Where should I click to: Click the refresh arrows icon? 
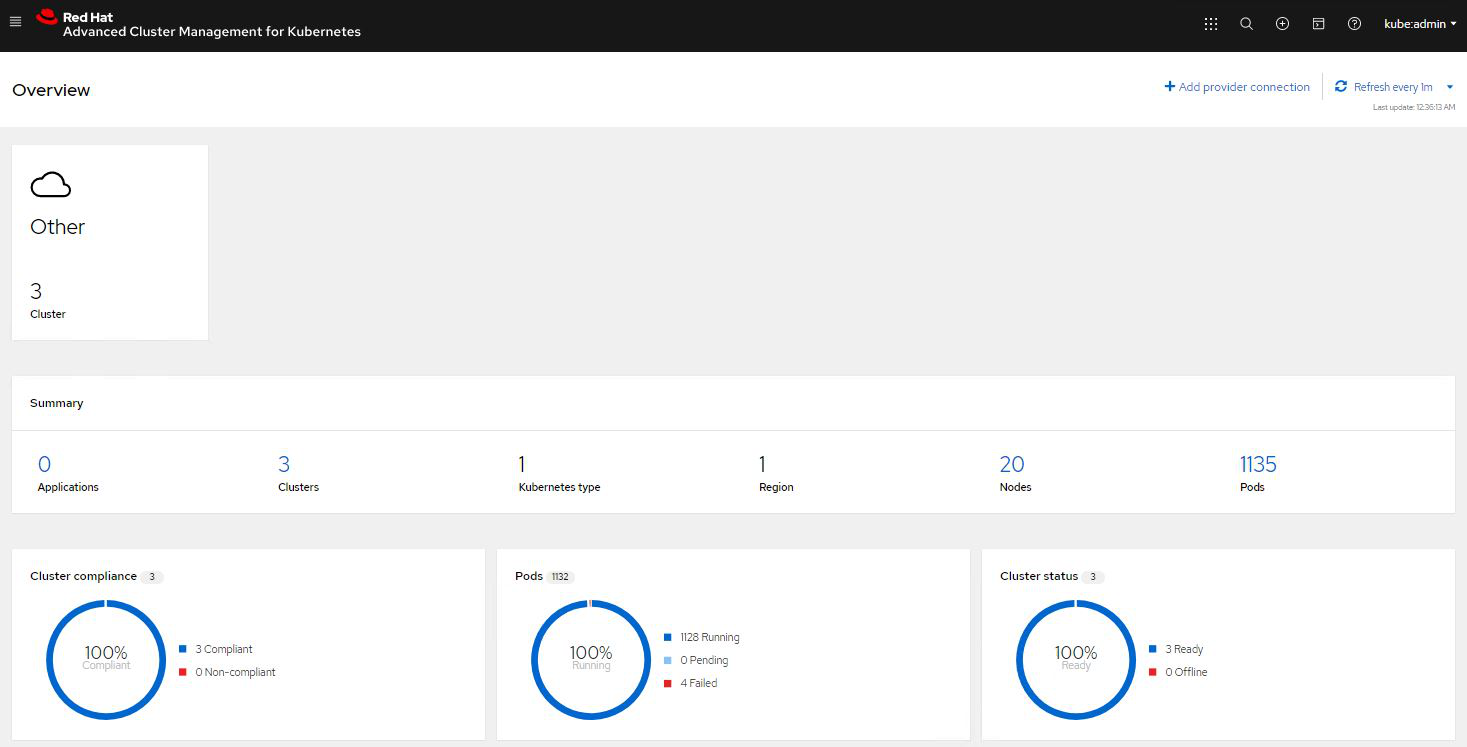(1341, 87)
